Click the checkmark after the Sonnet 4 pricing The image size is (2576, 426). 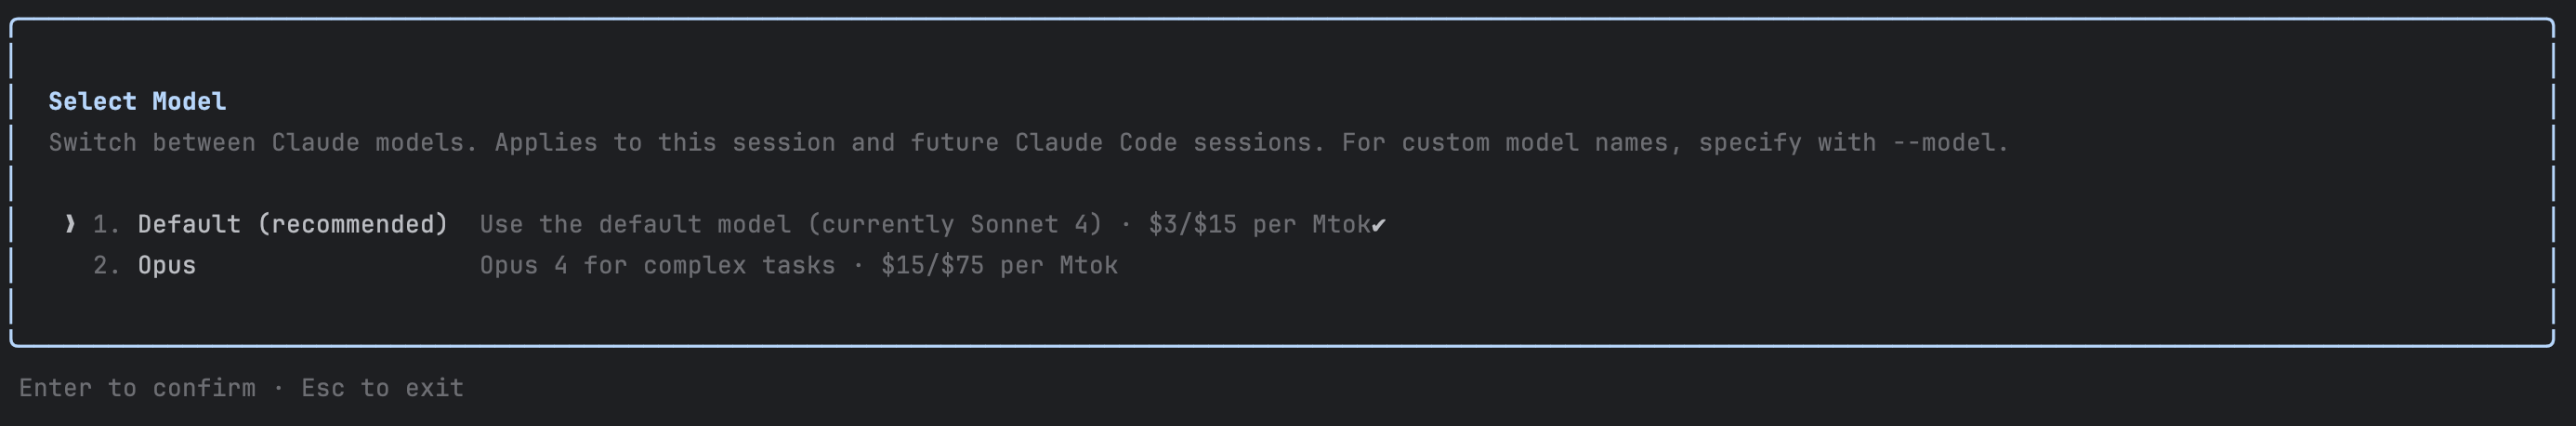[x=1378, y=225]
